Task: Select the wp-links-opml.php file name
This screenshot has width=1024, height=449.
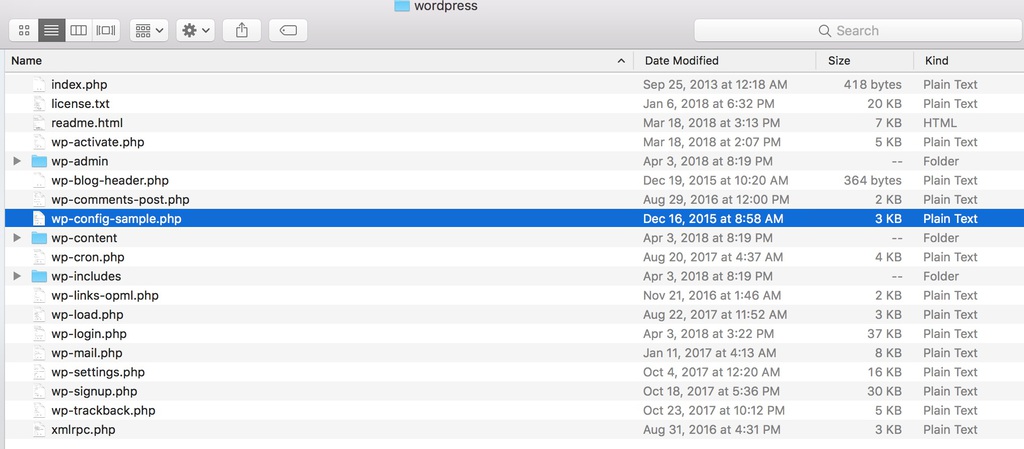Action: 105,296
